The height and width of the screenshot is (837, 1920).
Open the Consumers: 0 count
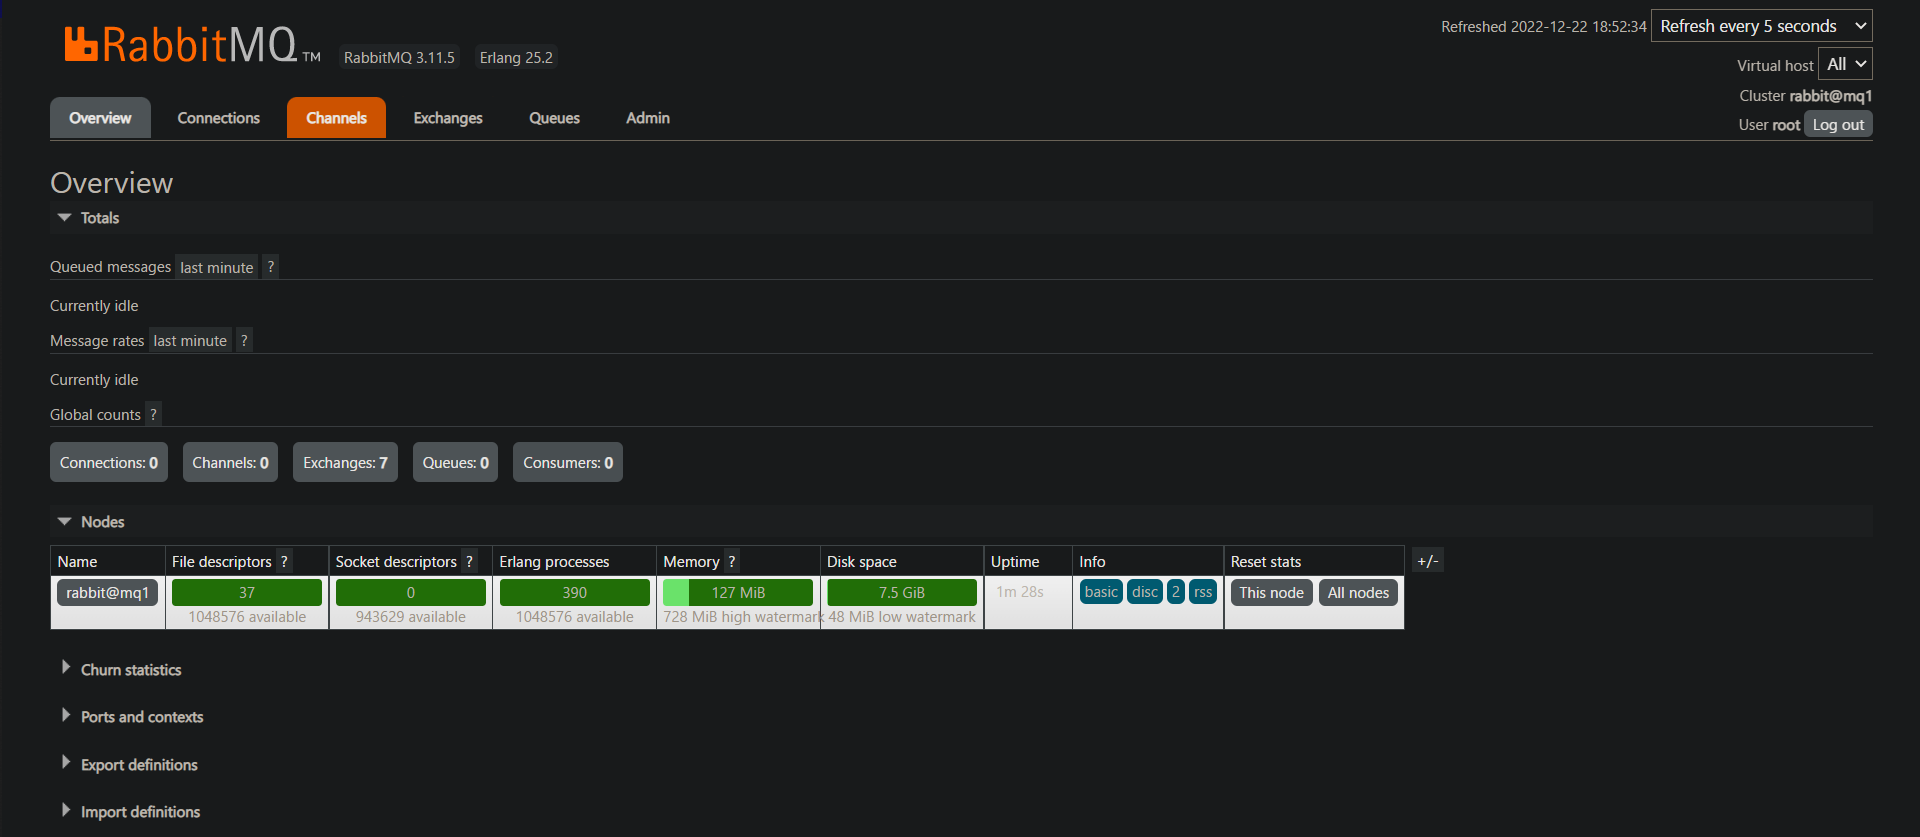[568, 462]
